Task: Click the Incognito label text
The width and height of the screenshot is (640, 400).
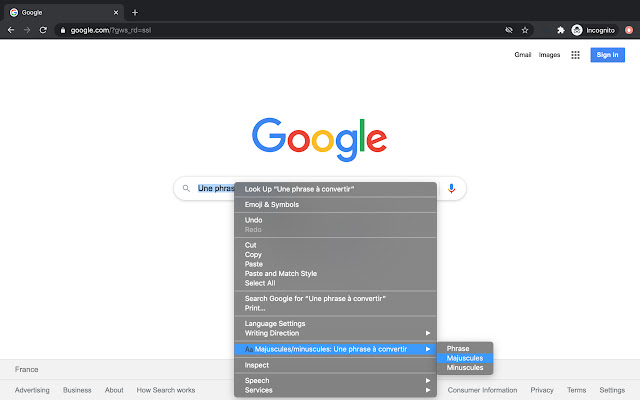Action: pos(600,30)
